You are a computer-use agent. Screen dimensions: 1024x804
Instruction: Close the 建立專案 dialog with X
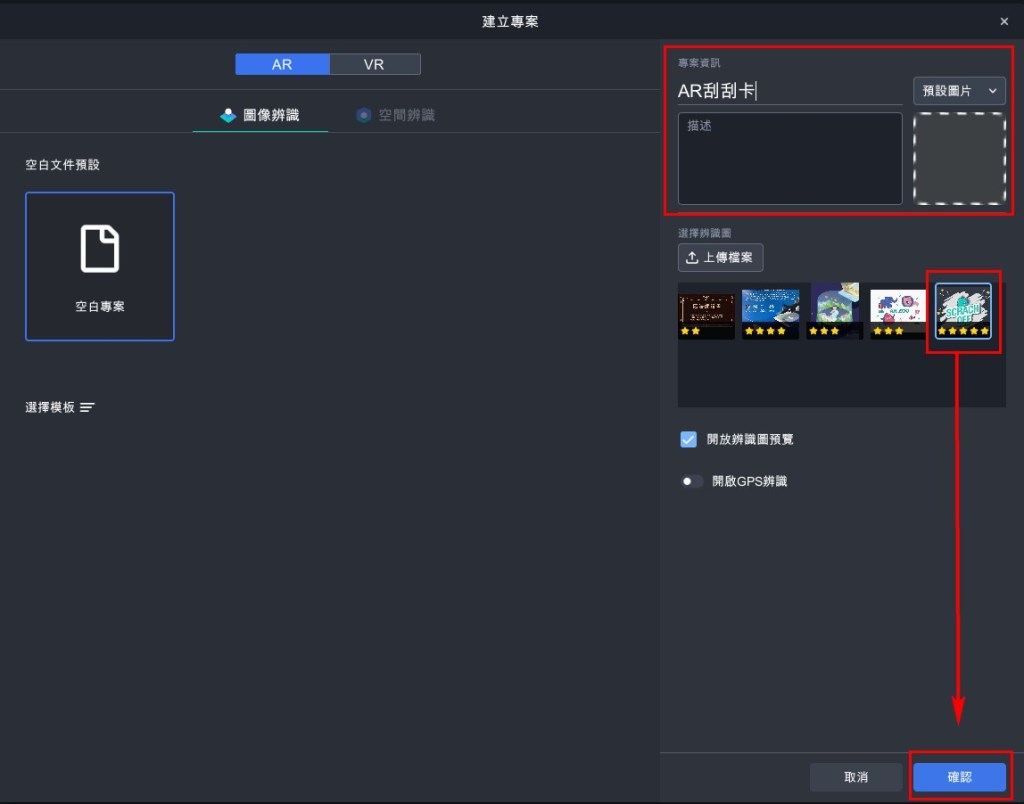coord(1004,21)
